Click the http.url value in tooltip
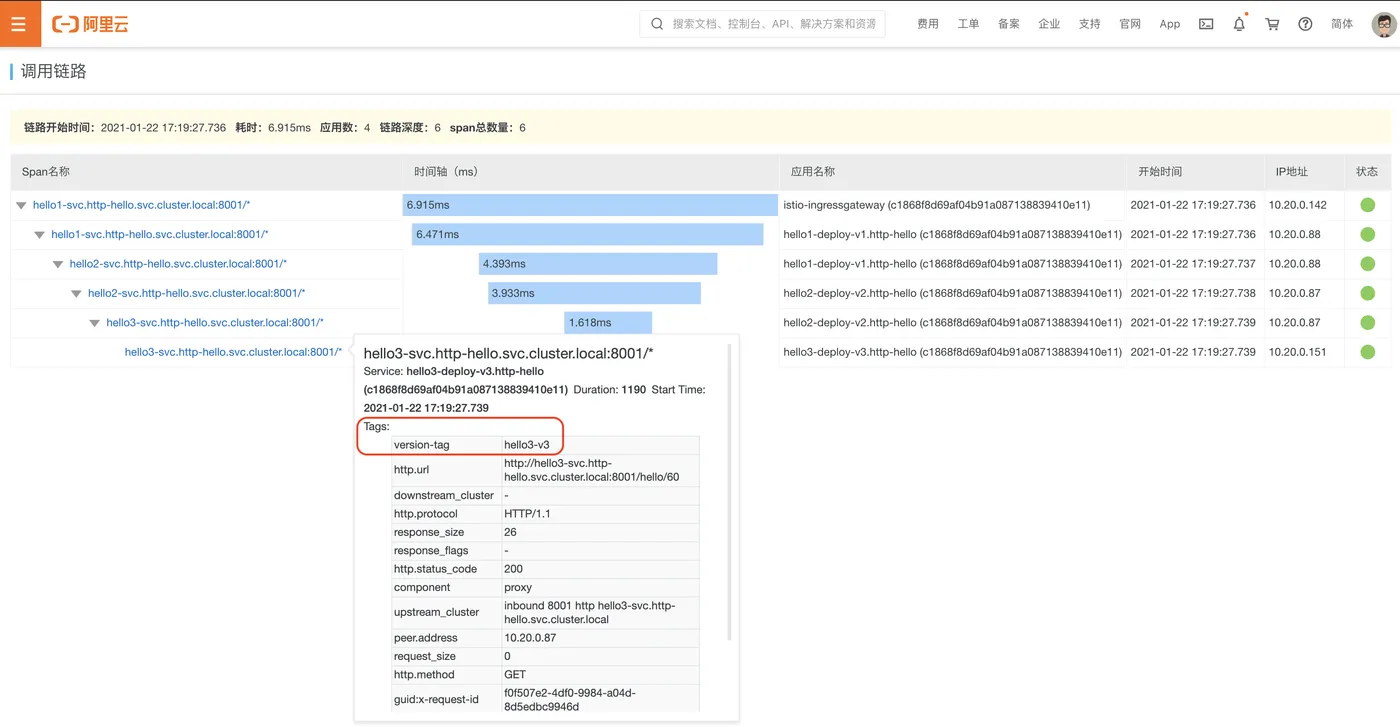1400x727 pixels. click(592, 470)
